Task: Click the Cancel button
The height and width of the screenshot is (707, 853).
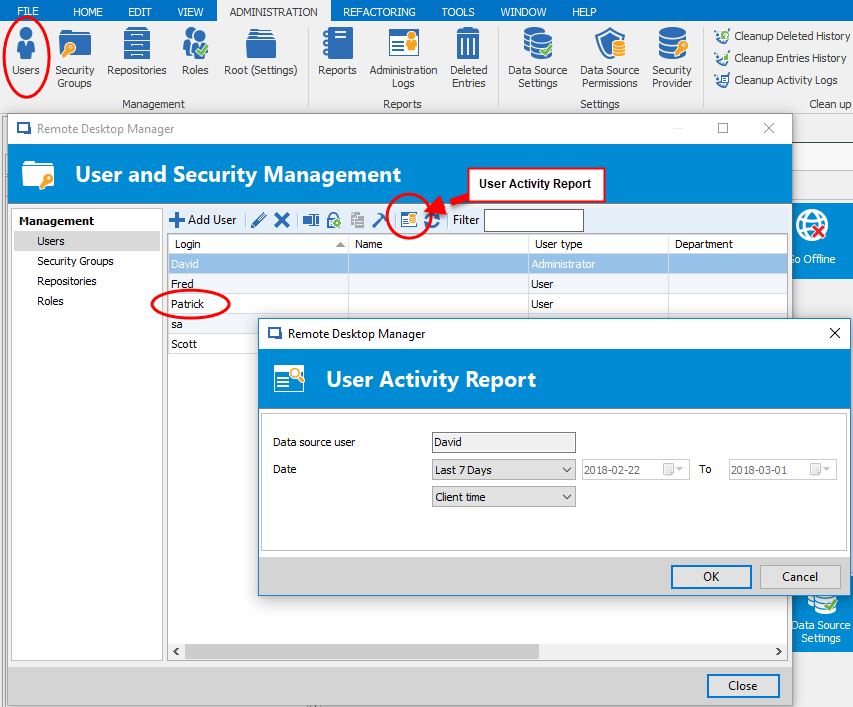Action: point(800,577)
